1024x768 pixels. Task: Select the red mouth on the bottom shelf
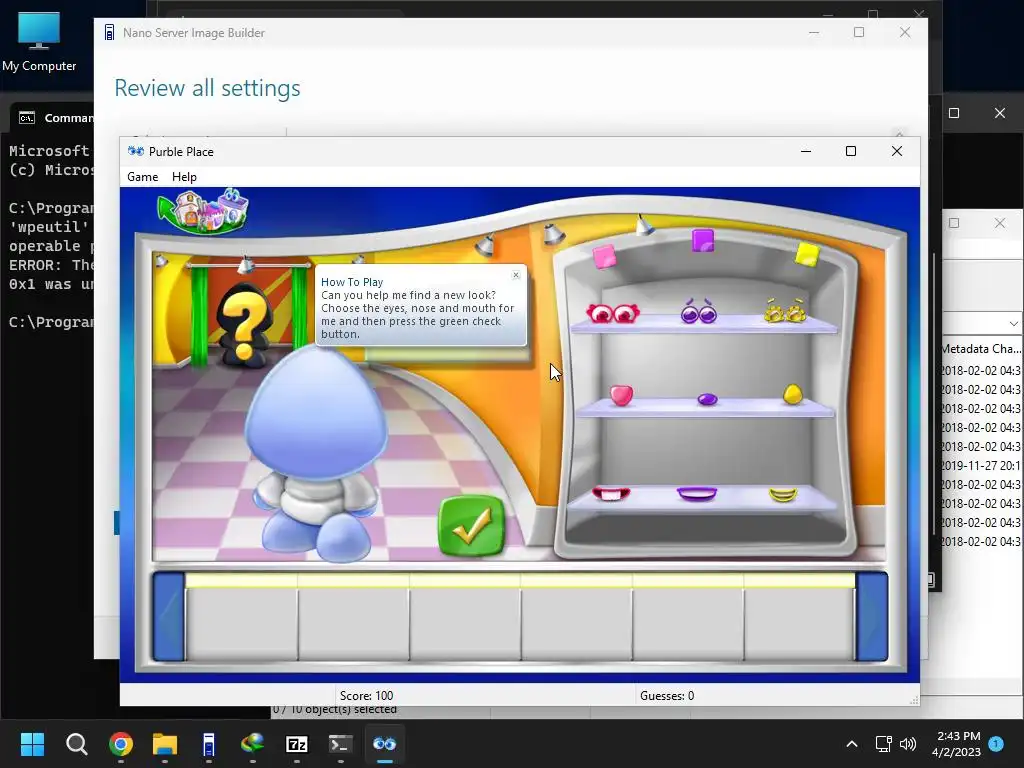[x=611, y=493]
